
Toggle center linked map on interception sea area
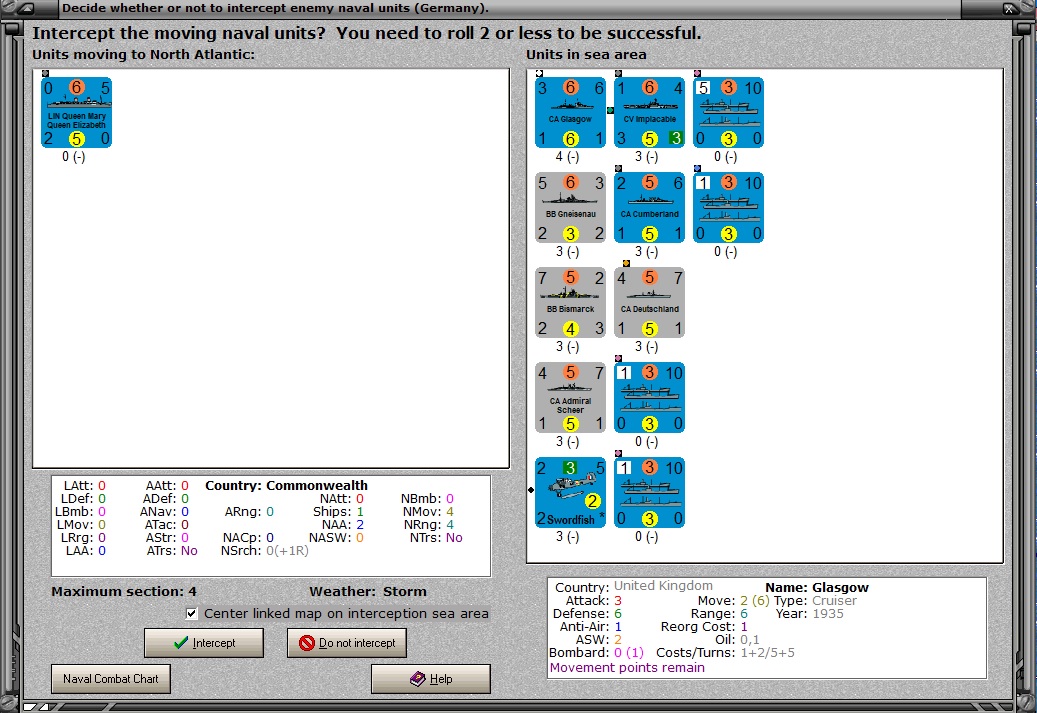coord(192,614)
